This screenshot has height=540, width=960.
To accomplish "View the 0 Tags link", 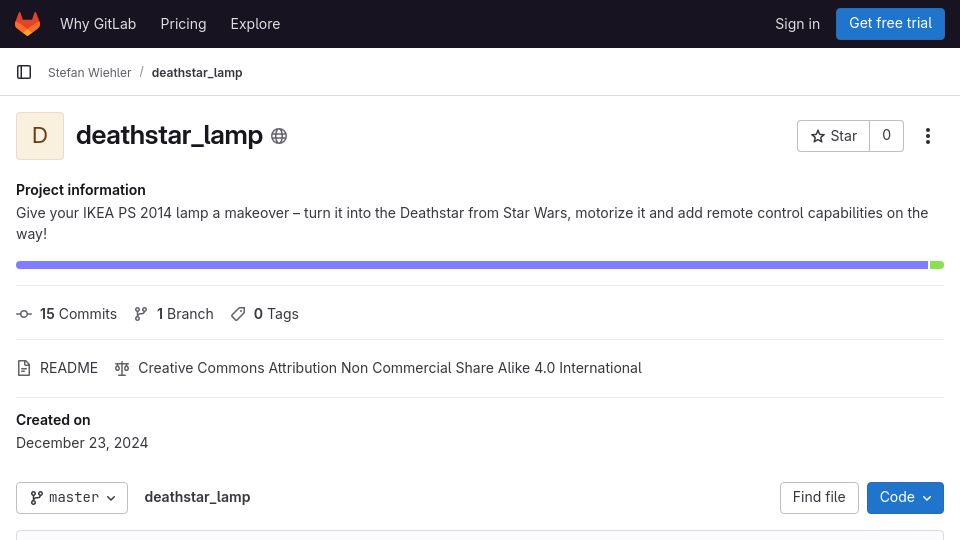I will click(264, 314).
